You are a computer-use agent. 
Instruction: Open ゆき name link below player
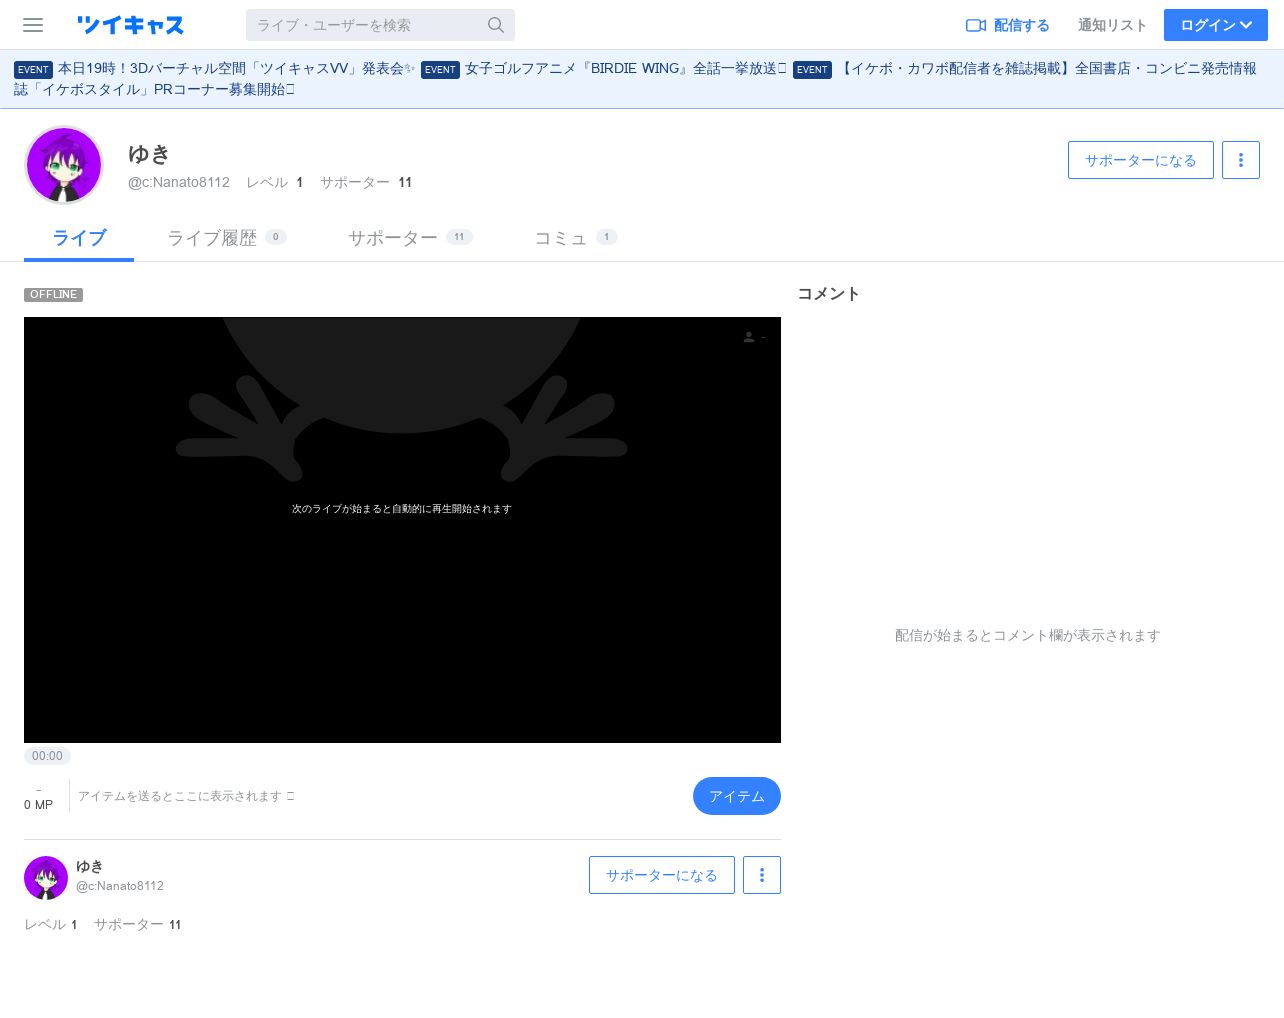click(89, 866)
